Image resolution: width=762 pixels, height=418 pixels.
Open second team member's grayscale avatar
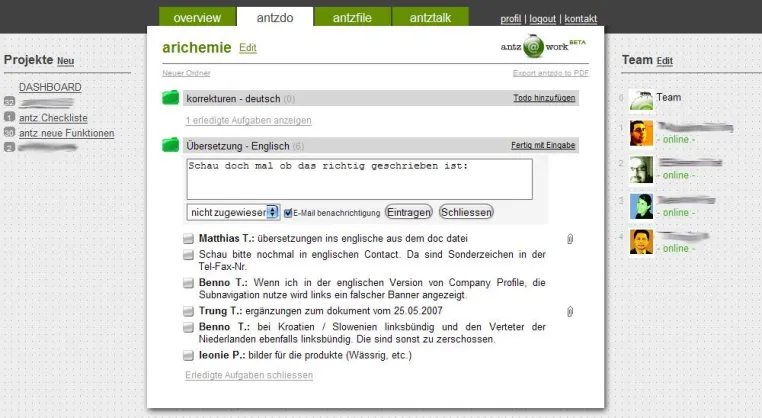click(x=641, y=169)
